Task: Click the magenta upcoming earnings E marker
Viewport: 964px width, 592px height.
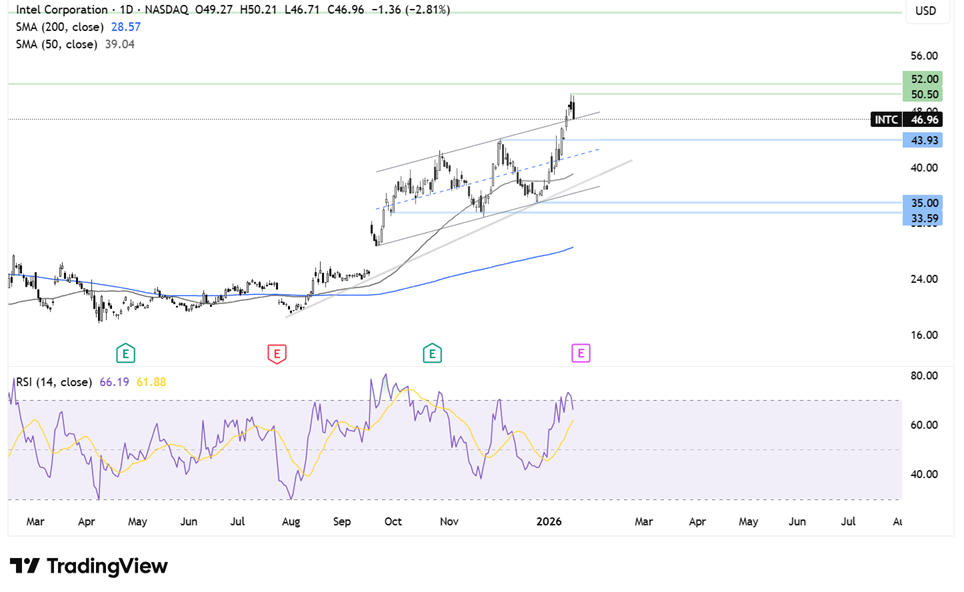Action: tap(580, 353)
